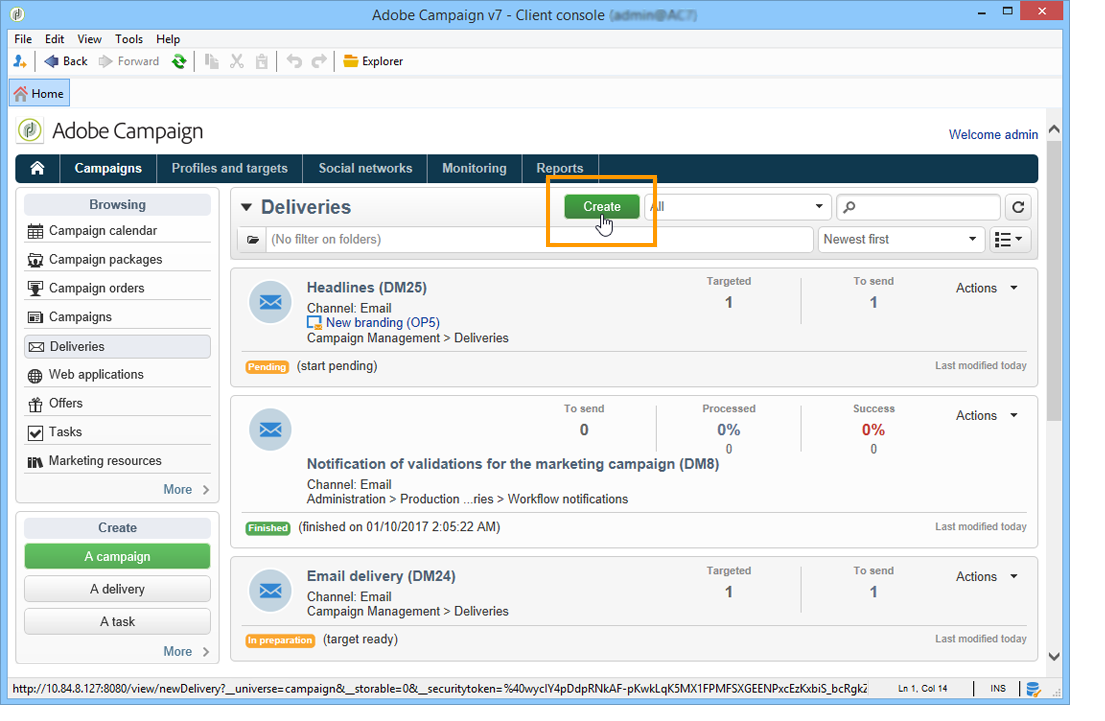Viewport: 1105px width, 721px height.
Task: Click the envelope icon for Email delivery (DM24)
Action: coord(271,591)
